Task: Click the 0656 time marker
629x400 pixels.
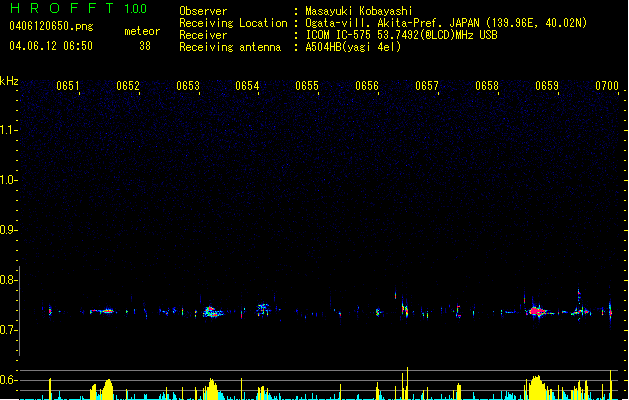Action: pyautogui.click(x=367, y=86)
